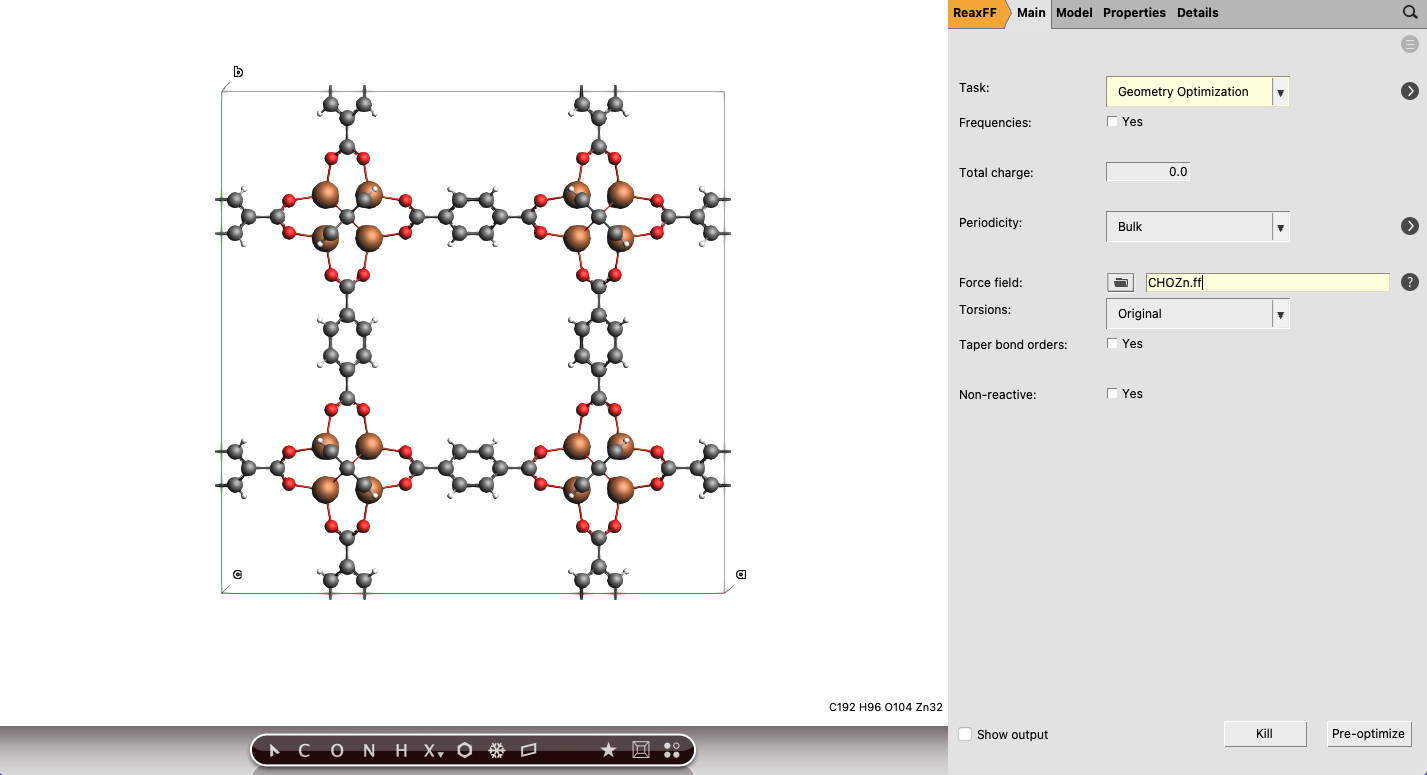Open the Task dropdown

tap(1280, 91)
